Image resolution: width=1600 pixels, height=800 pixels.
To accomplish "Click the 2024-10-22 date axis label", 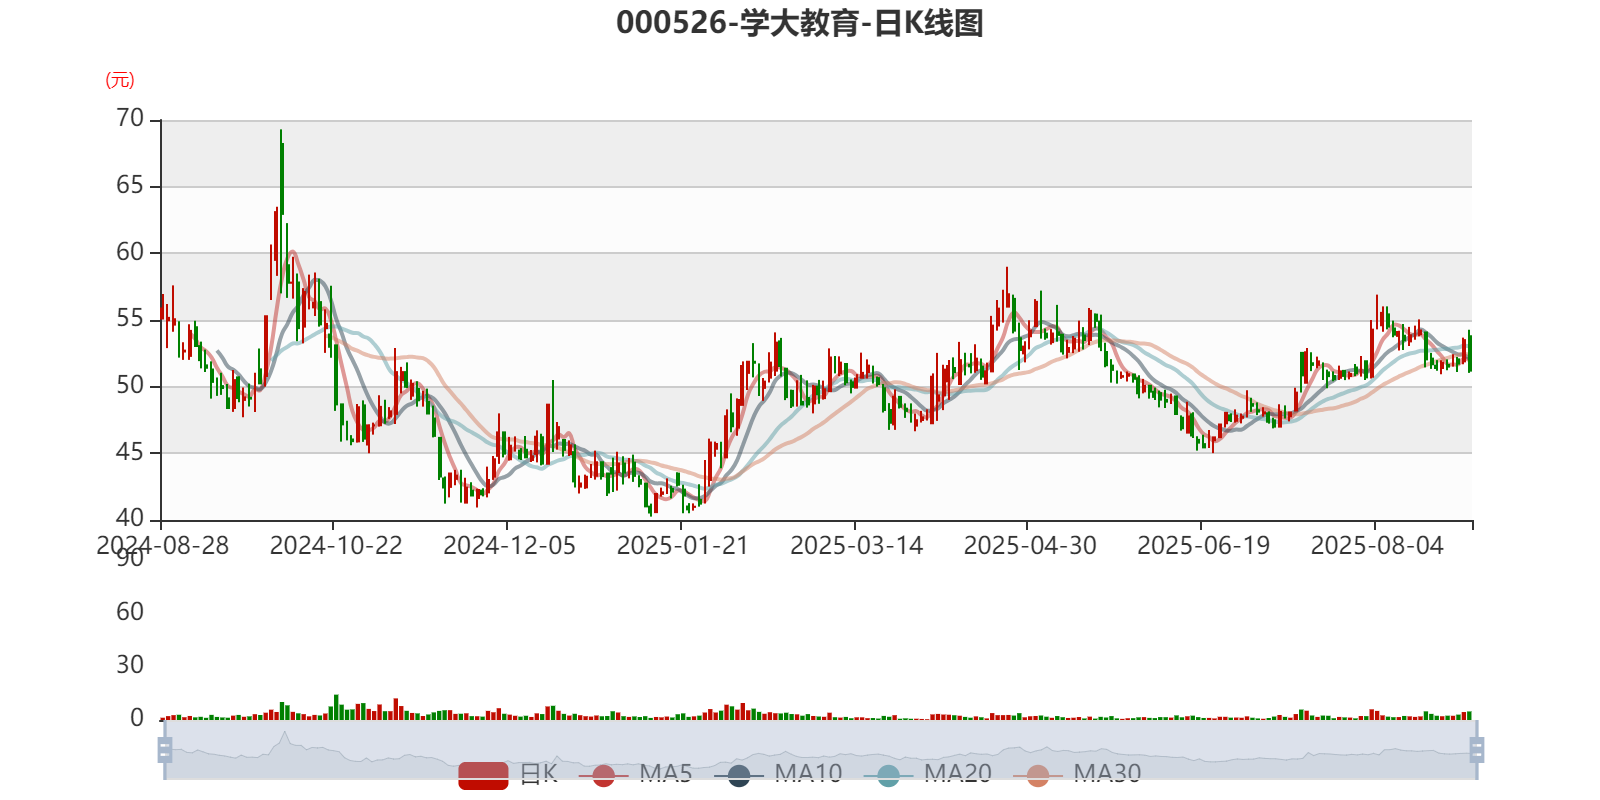I will [x=336, y=546].
